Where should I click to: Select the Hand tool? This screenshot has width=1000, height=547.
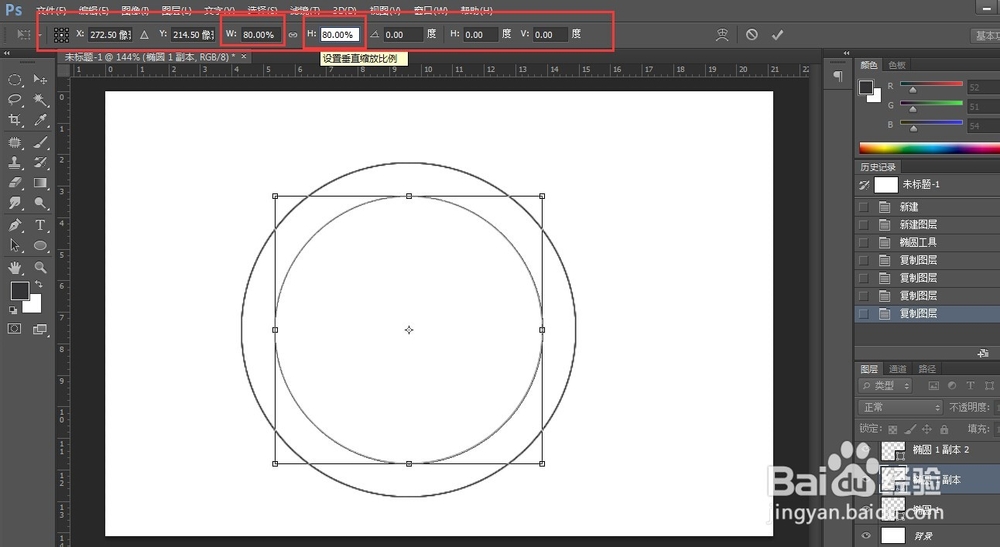(x=15, y=268)
